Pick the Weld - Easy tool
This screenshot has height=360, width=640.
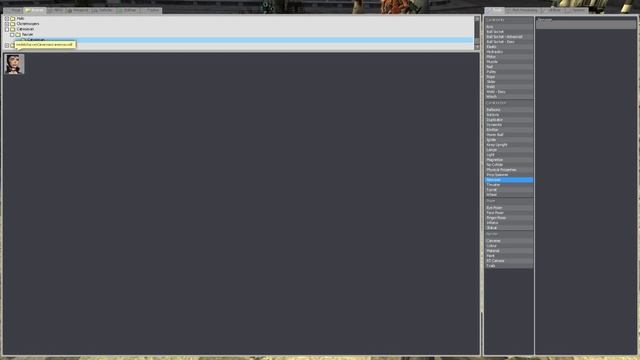(509, 92)
